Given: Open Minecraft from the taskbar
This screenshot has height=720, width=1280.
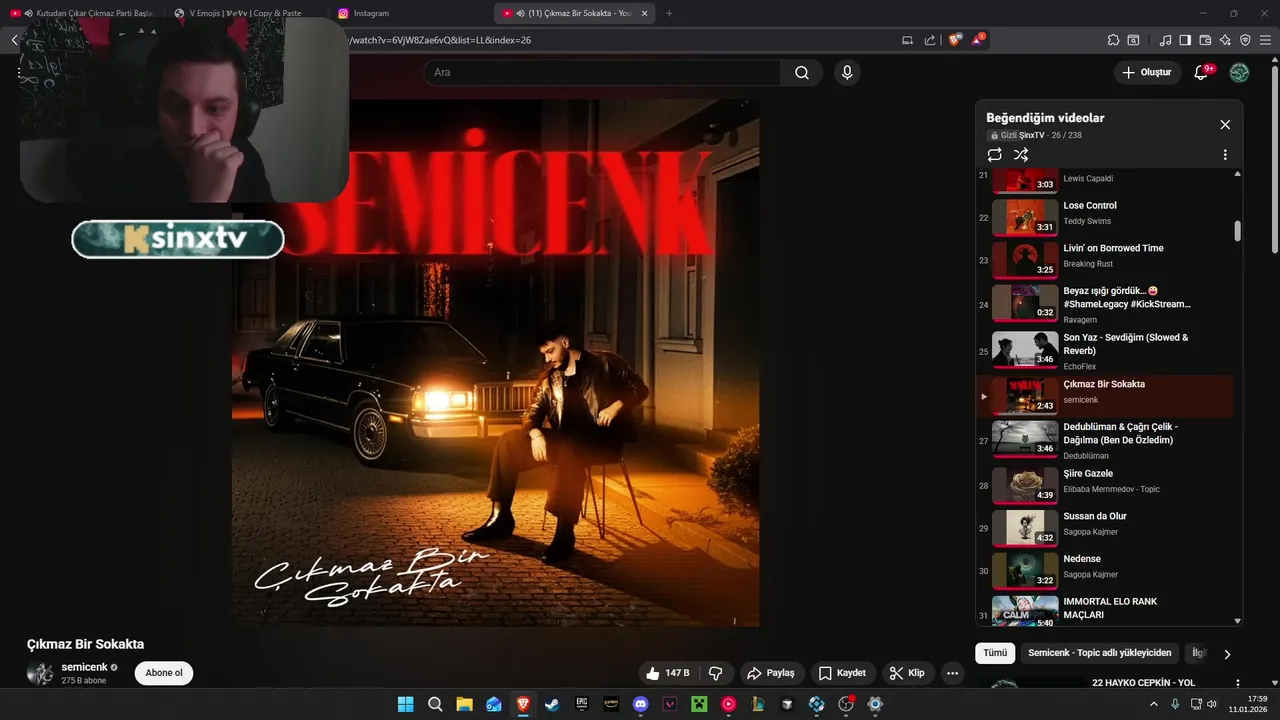Looking at the screenshot, I should [x=699, y=704].
